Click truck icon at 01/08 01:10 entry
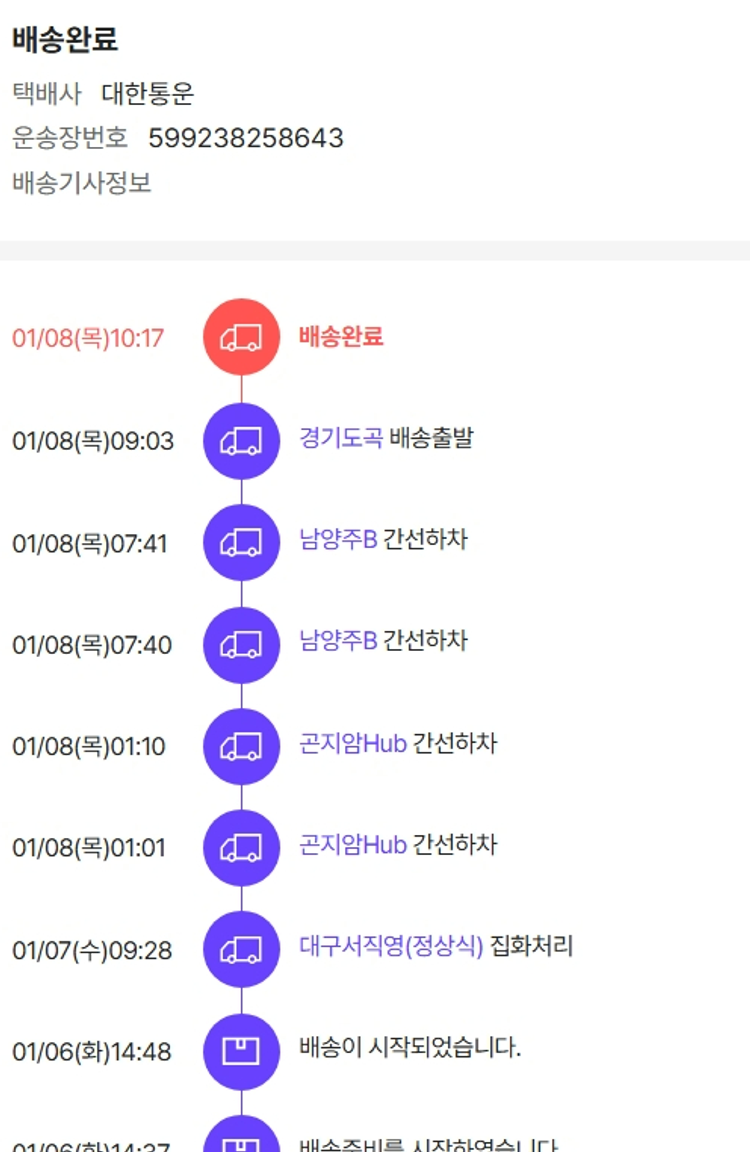750x1152 pixels. (x=241, y=747)
